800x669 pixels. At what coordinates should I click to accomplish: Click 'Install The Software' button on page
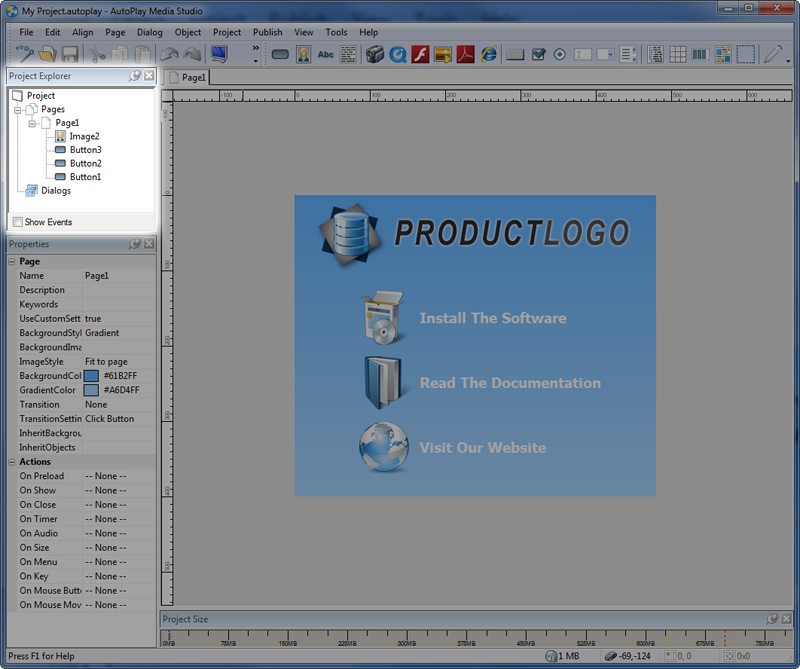coord(492,318)
